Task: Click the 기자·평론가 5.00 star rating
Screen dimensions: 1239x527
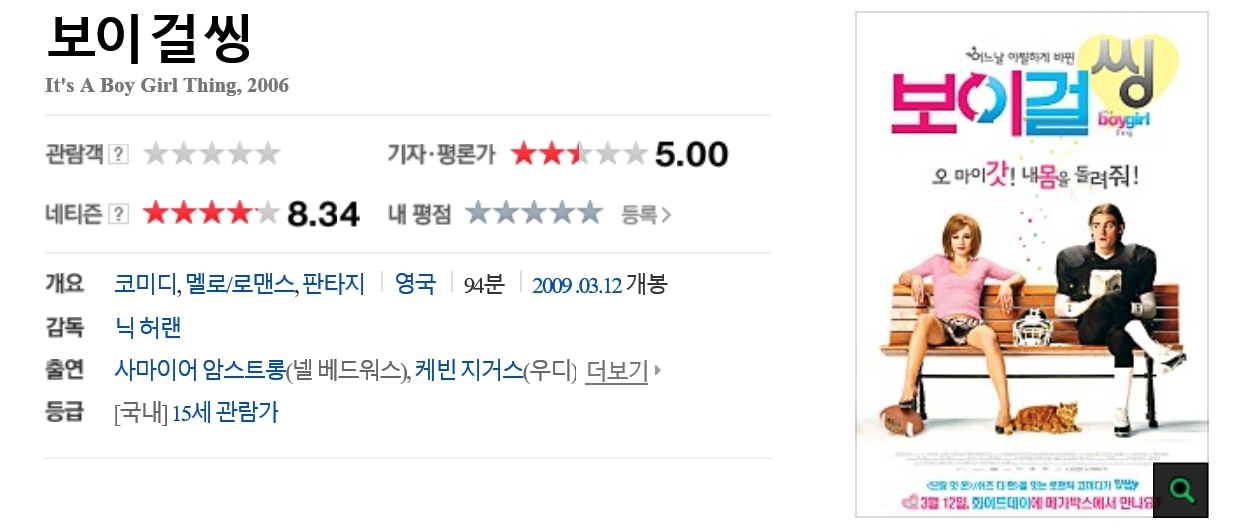Action: pos(578,154)
